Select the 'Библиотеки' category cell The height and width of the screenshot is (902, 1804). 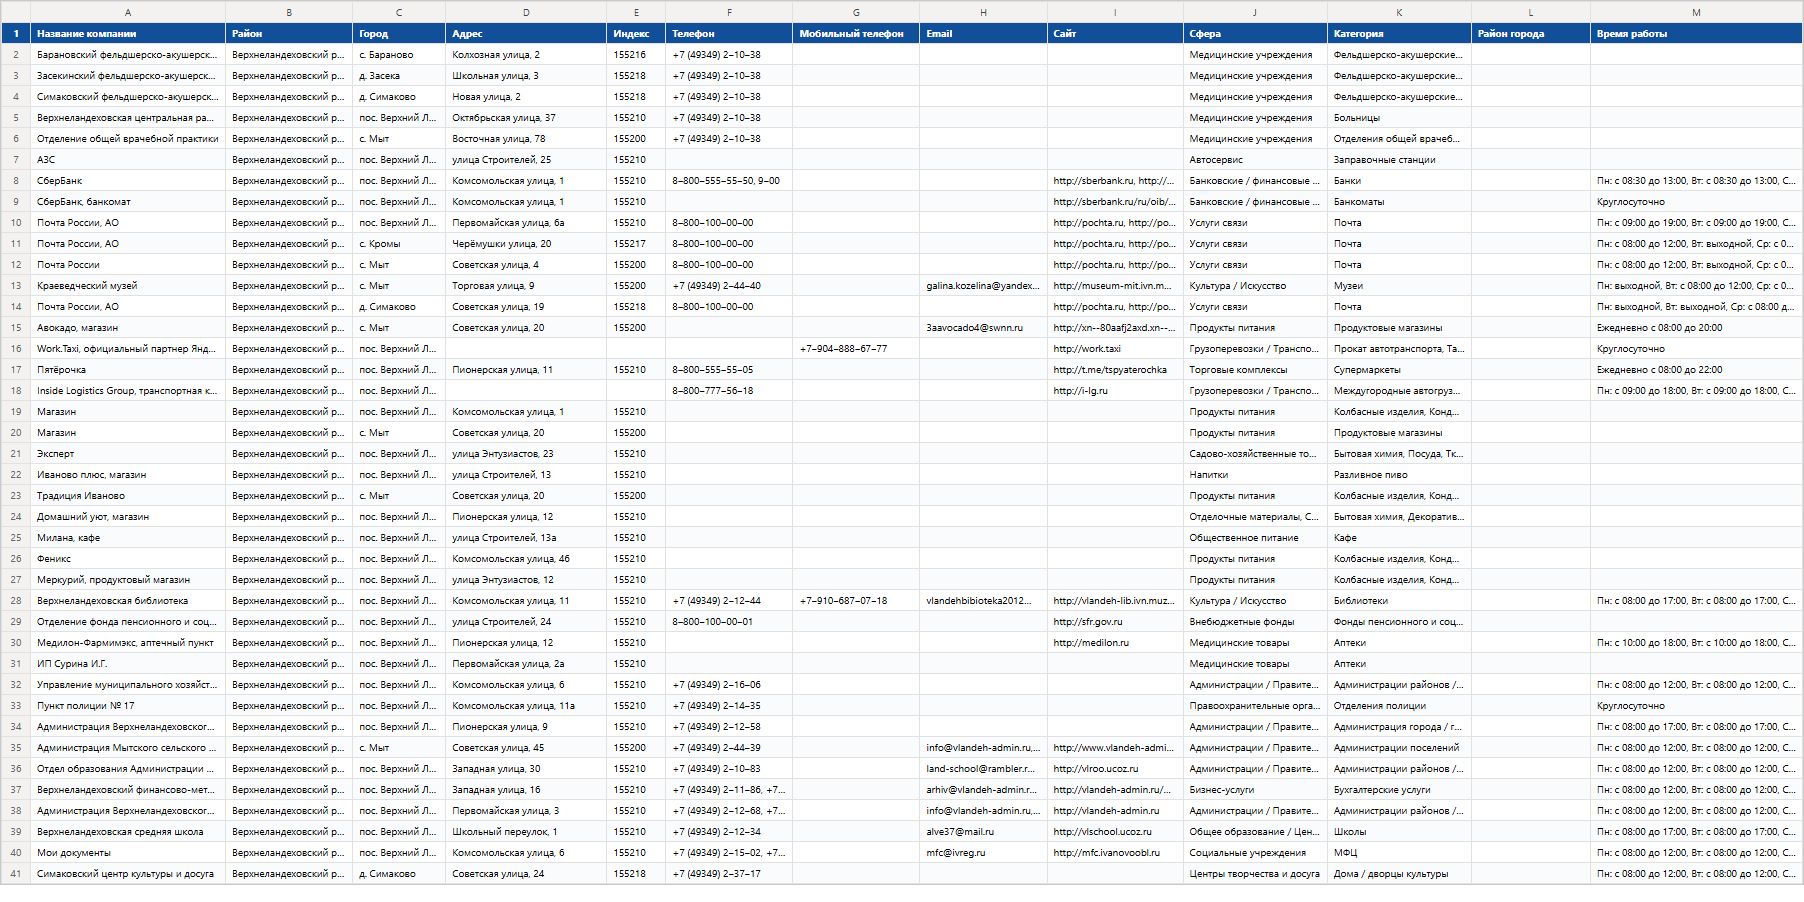point(1399,600)
